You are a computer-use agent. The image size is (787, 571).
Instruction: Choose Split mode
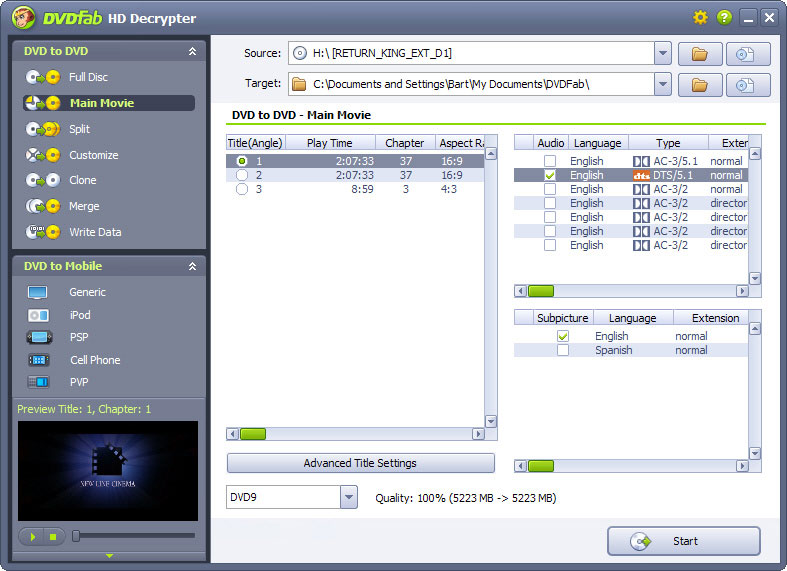79,129
